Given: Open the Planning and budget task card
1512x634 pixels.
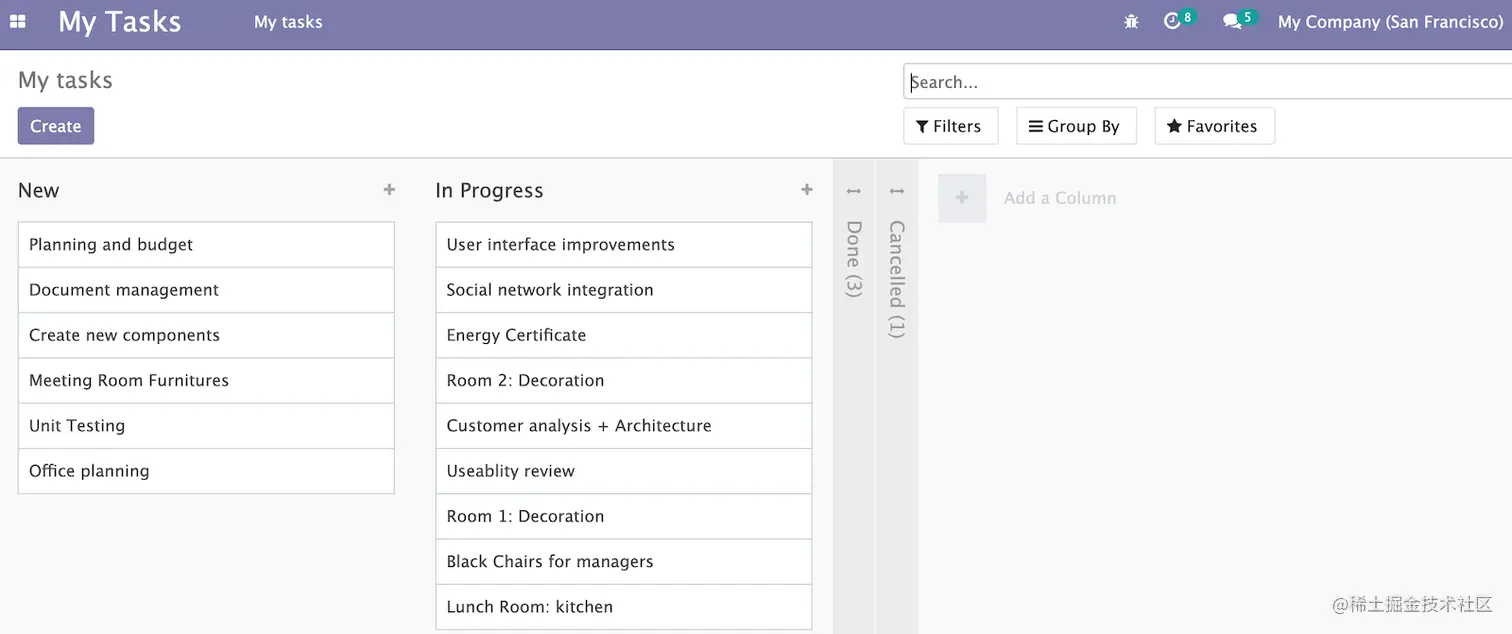Looking at the screenshot, I should (206, 245).
